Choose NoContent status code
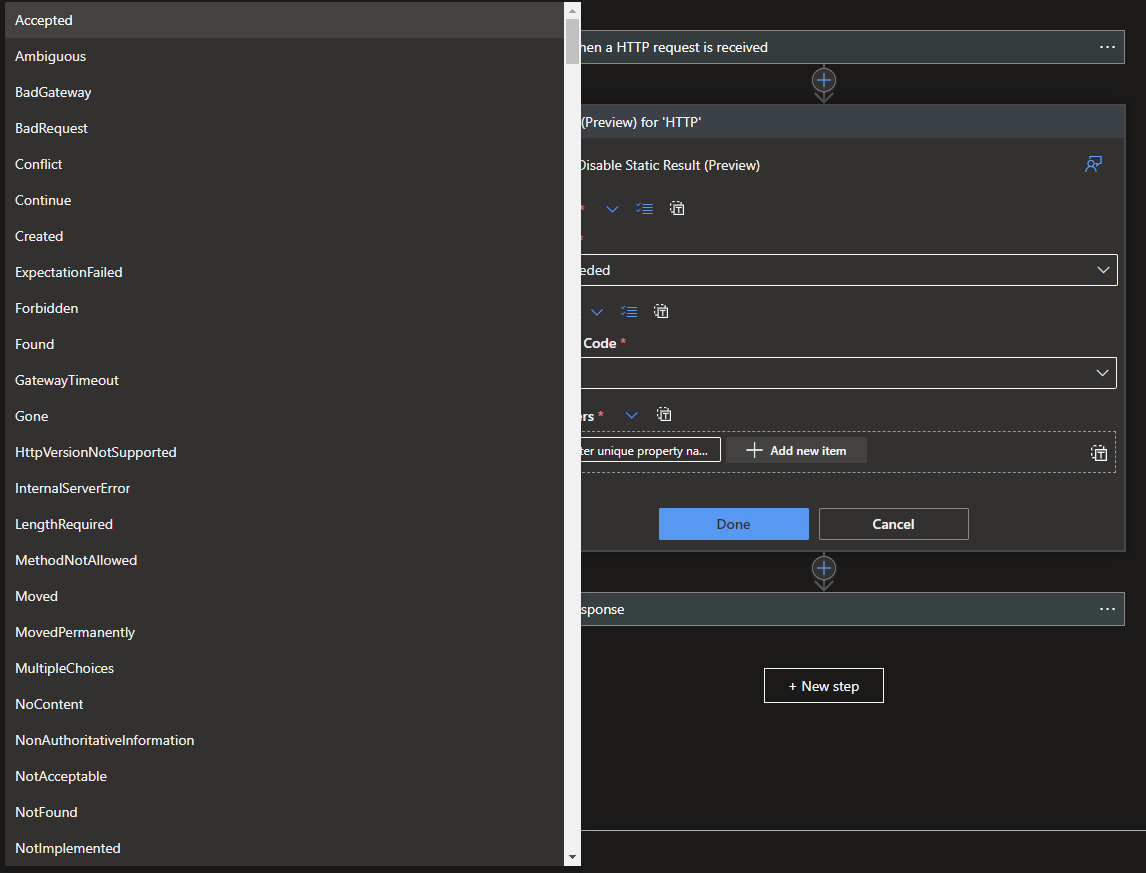1146x873 pixels. [284, 704]
